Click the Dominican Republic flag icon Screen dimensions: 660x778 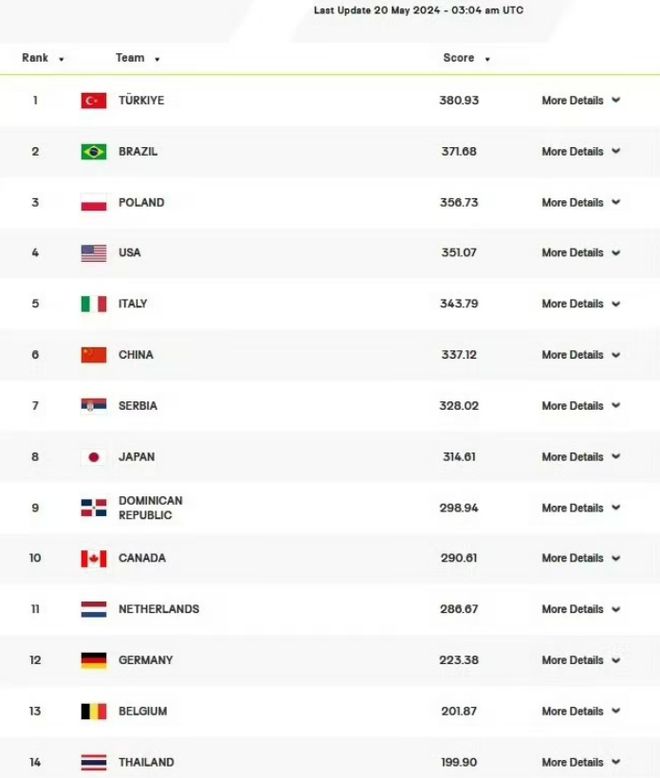tap(94, 508)
